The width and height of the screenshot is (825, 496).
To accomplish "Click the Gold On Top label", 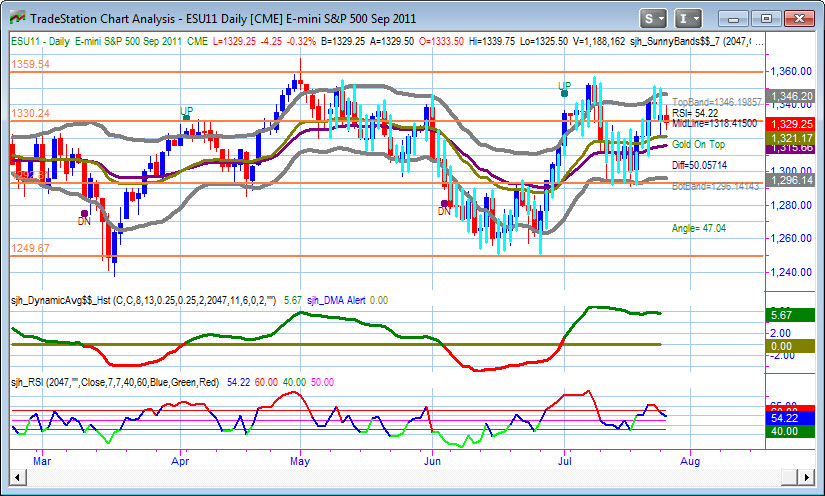I will (x=698, y=144).
